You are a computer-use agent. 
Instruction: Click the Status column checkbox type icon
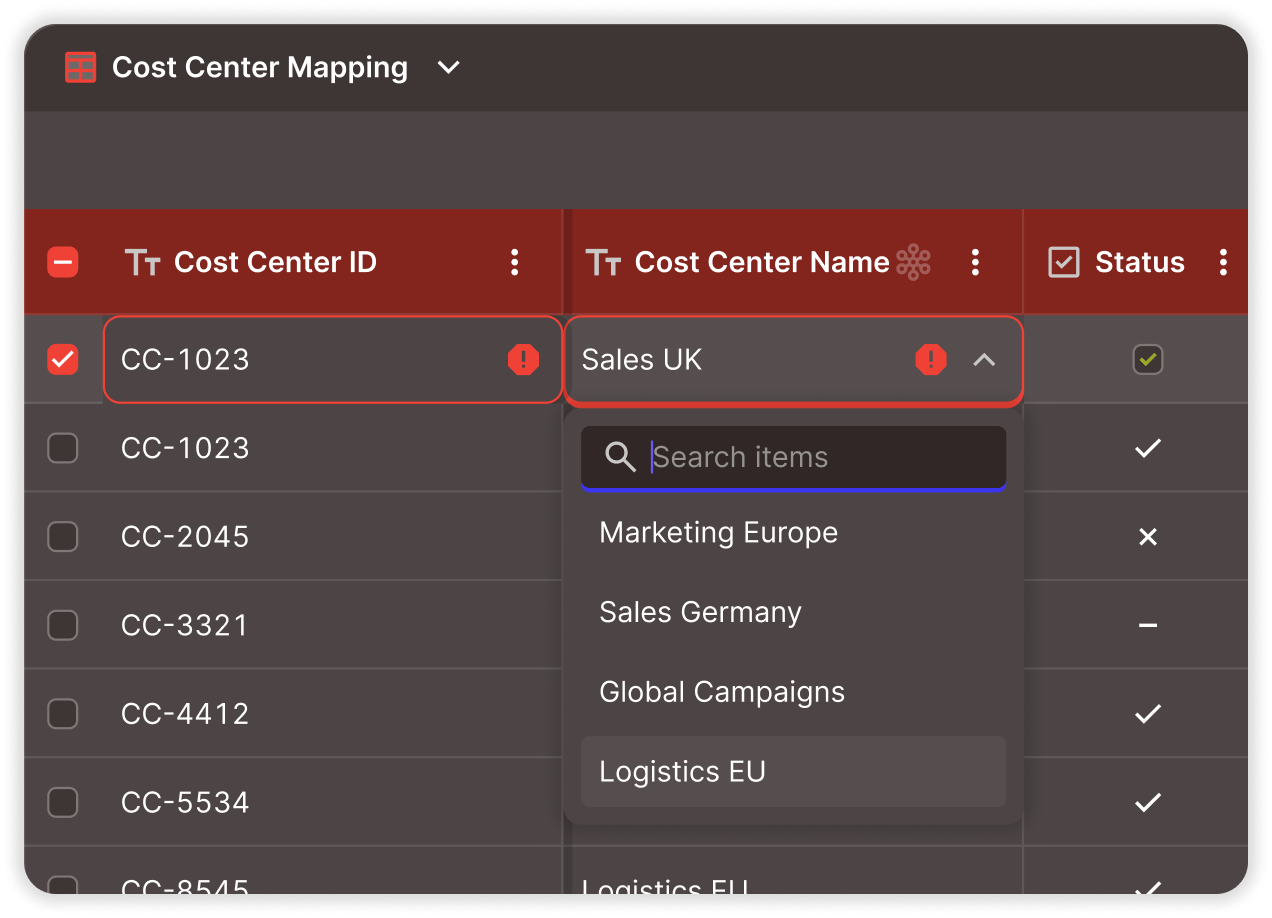(x=1063, y=263)
